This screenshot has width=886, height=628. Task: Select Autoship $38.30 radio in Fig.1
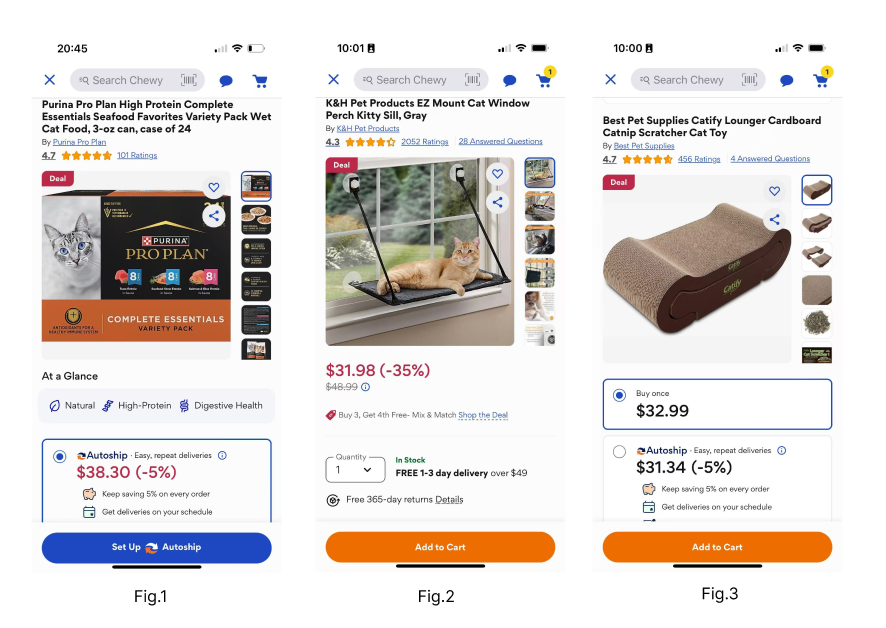[59, 456]
